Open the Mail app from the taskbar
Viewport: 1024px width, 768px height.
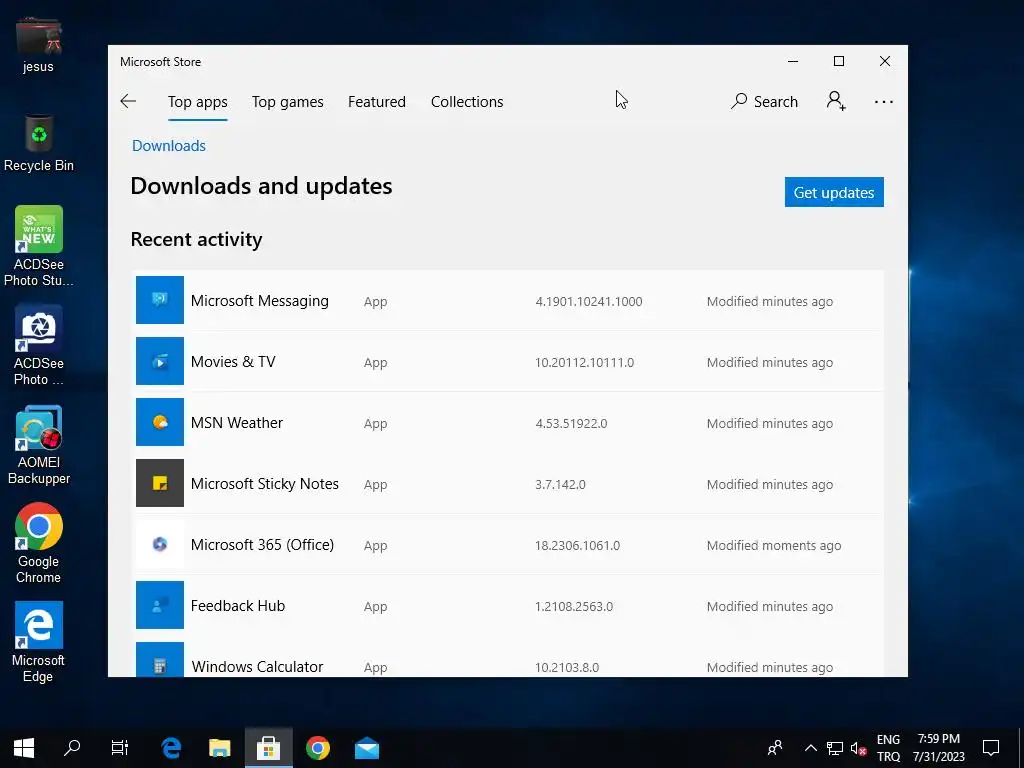tap(366, 748)
